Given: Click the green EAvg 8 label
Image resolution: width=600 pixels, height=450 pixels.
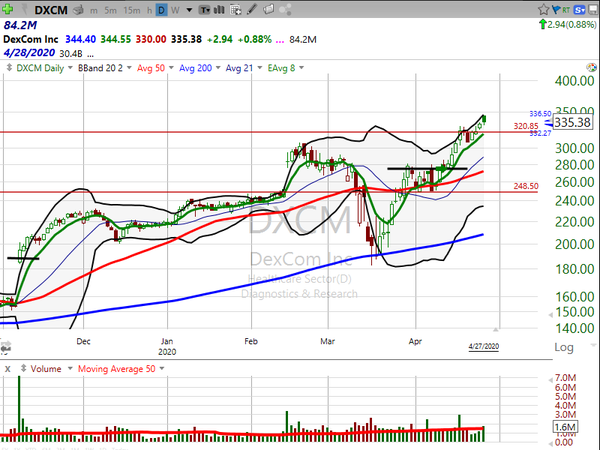Looking at the screenshot, I should pyautogui.click(x=281, y=68).
